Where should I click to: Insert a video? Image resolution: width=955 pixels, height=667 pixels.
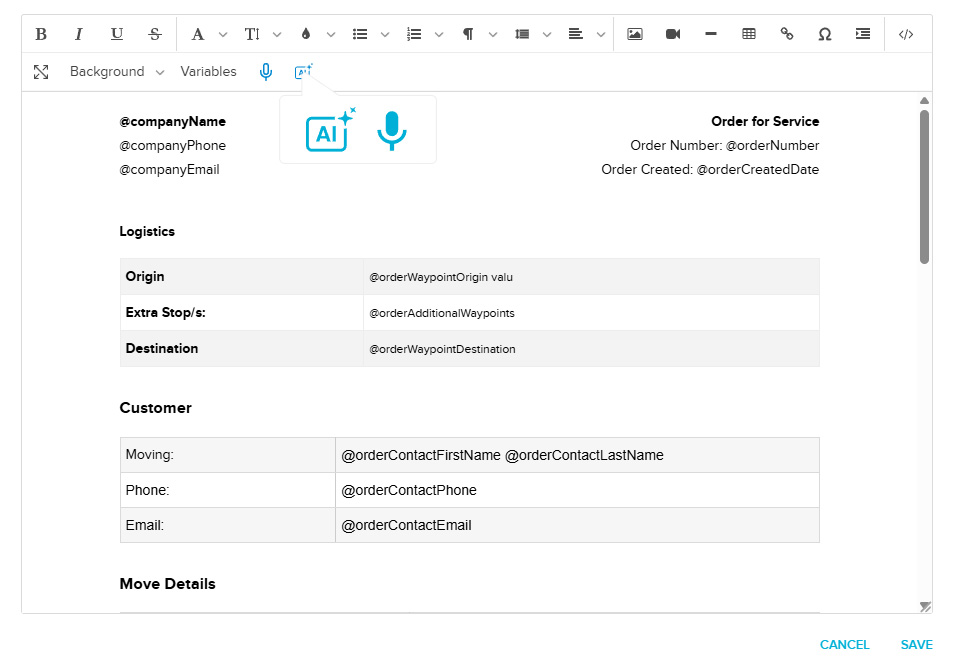pyautogui.click(x=673, y=34)
